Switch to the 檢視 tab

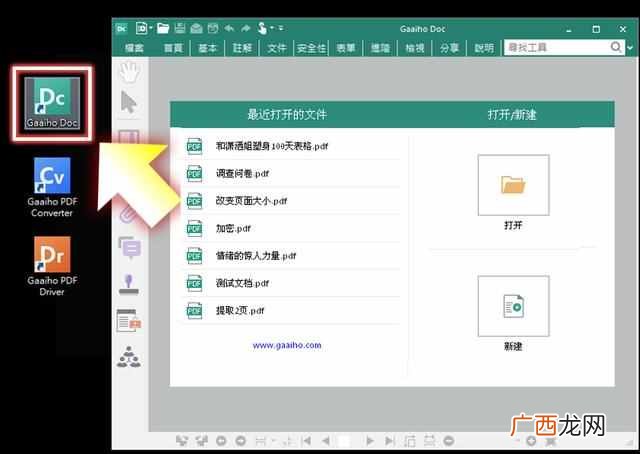point(415,48)
